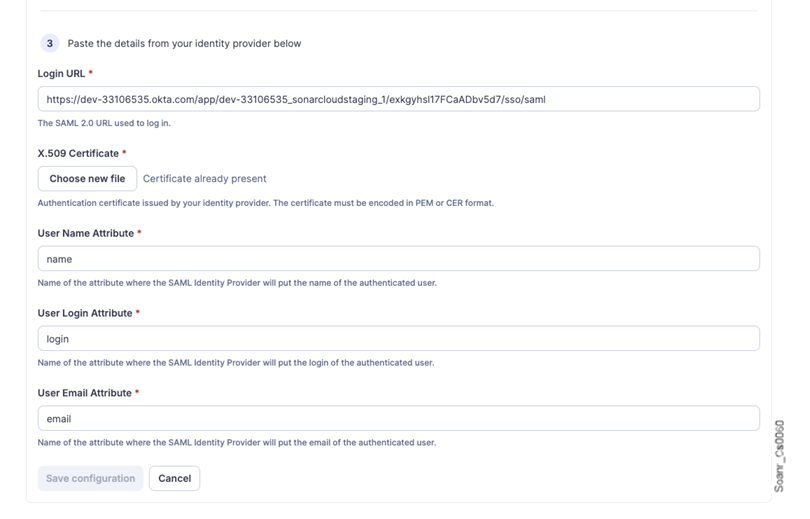Click the User Email Attribute label
This screenshot has height=519, width=810.
85,393
